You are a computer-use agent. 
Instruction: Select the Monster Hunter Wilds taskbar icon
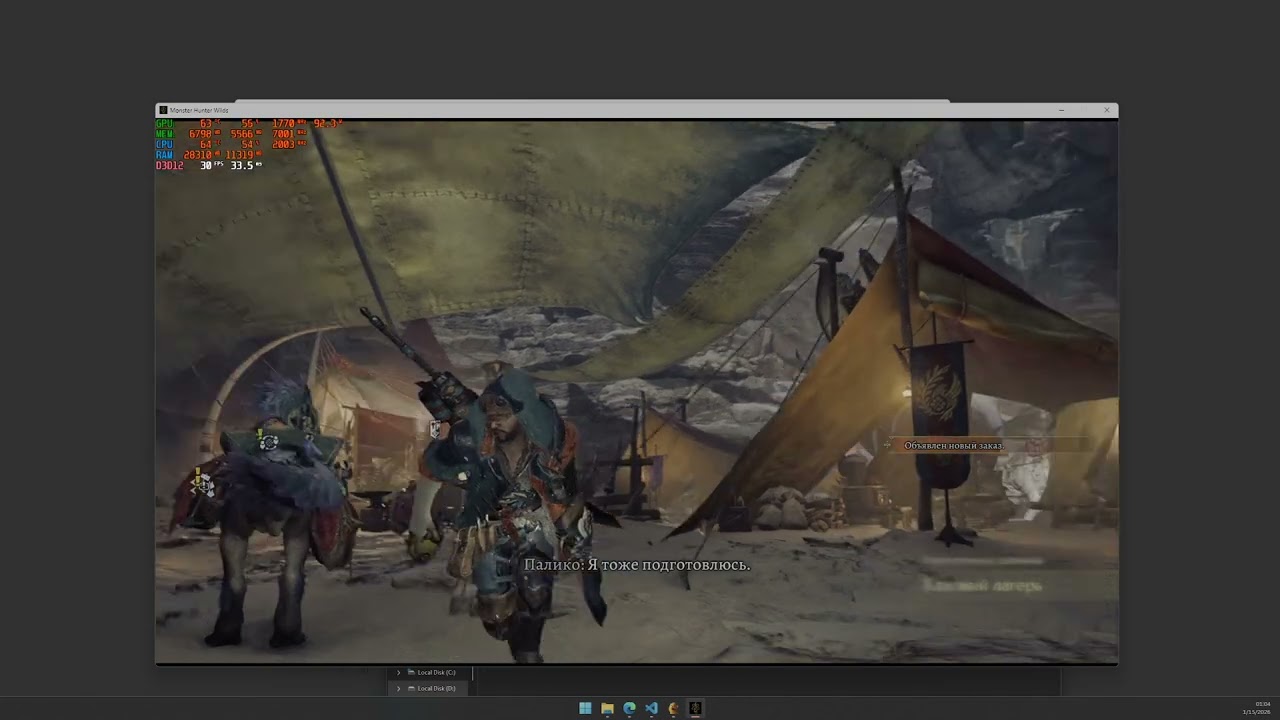point(695,708)
